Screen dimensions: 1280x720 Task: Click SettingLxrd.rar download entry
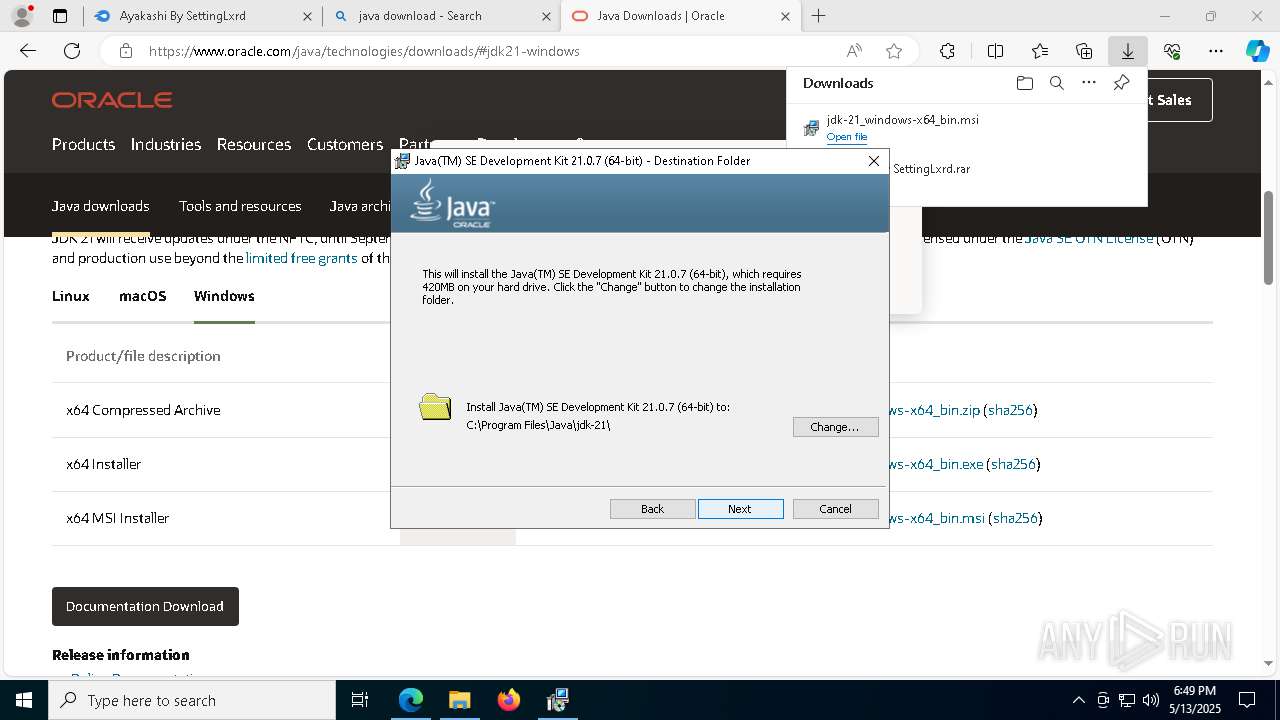(x=931, y=169)
